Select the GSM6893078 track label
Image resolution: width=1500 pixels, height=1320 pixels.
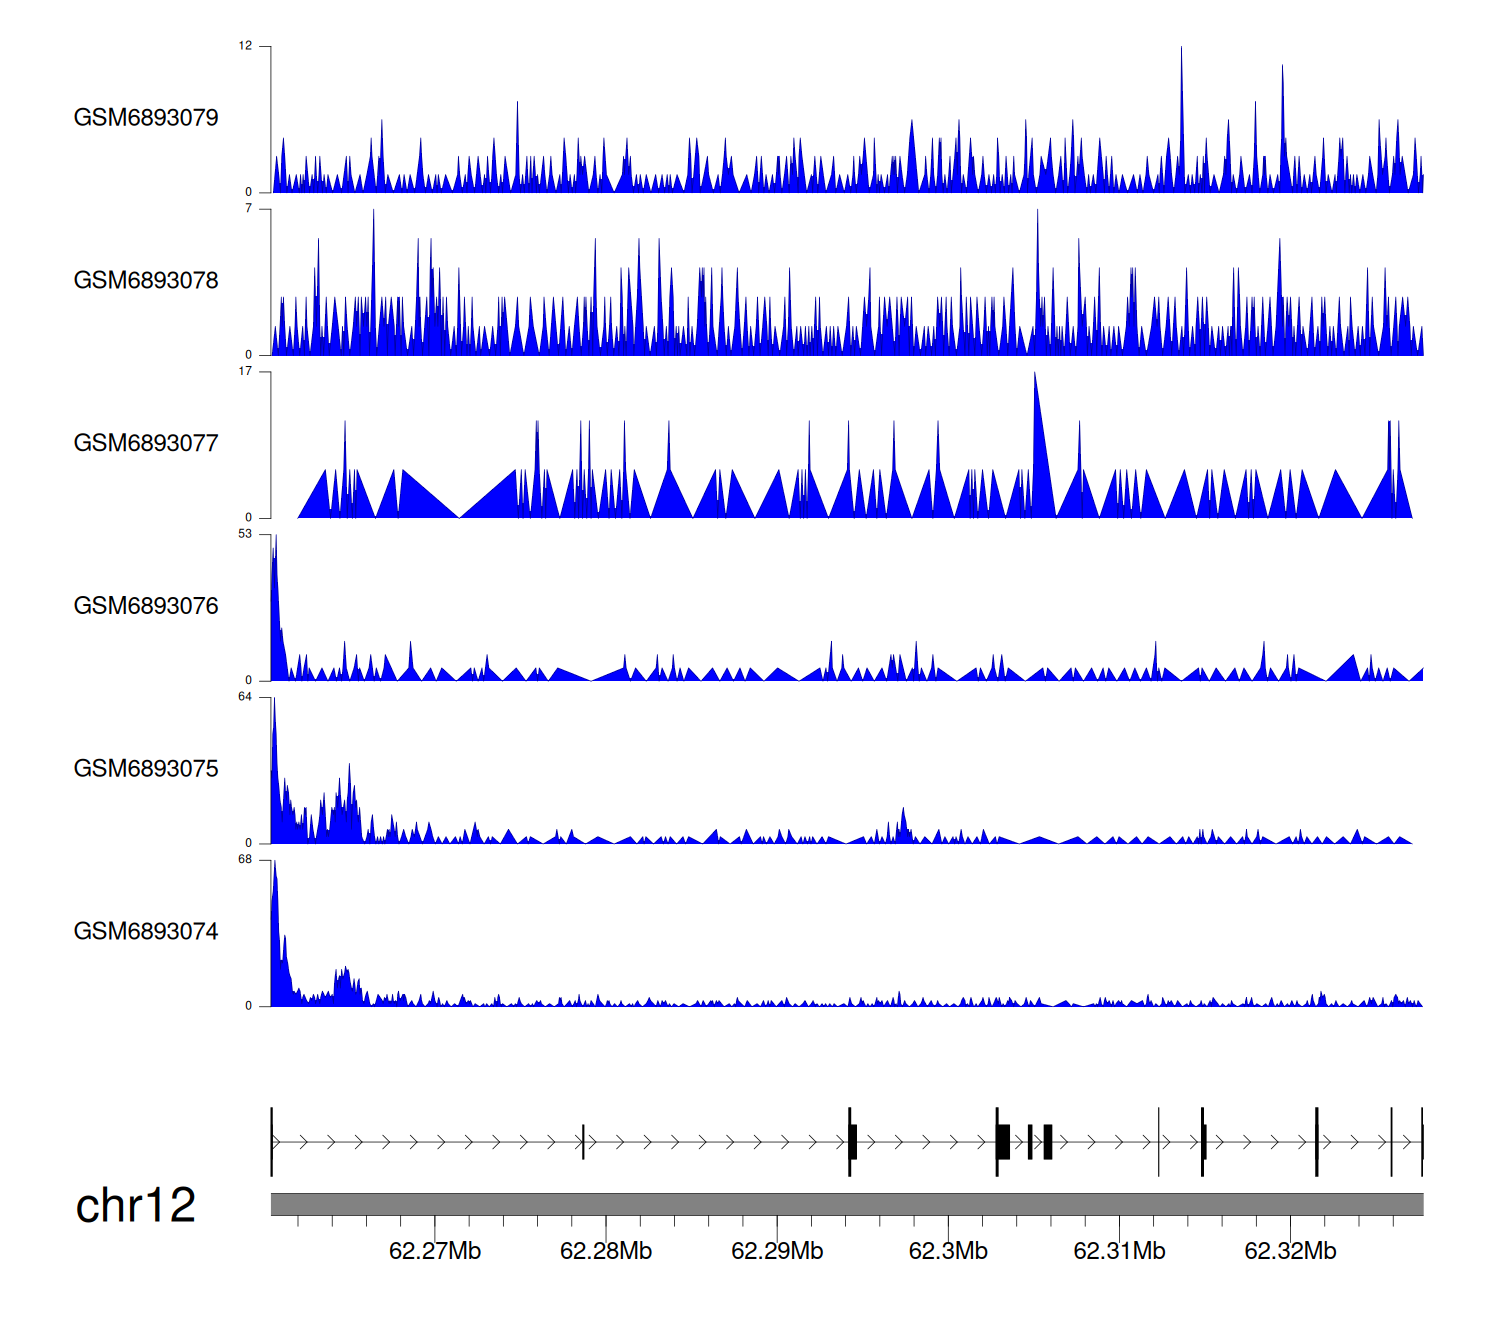(x=146, y=281)
